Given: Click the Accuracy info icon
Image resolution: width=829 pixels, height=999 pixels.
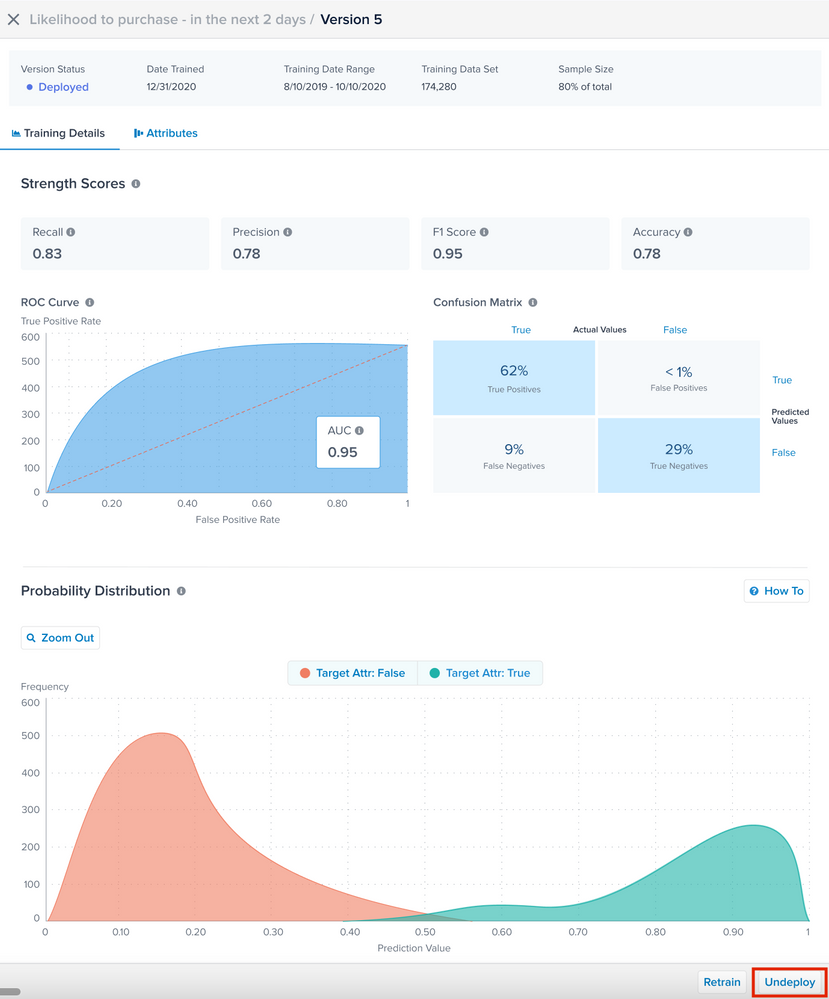Looking at the screenshot, I should pos(688,232).
